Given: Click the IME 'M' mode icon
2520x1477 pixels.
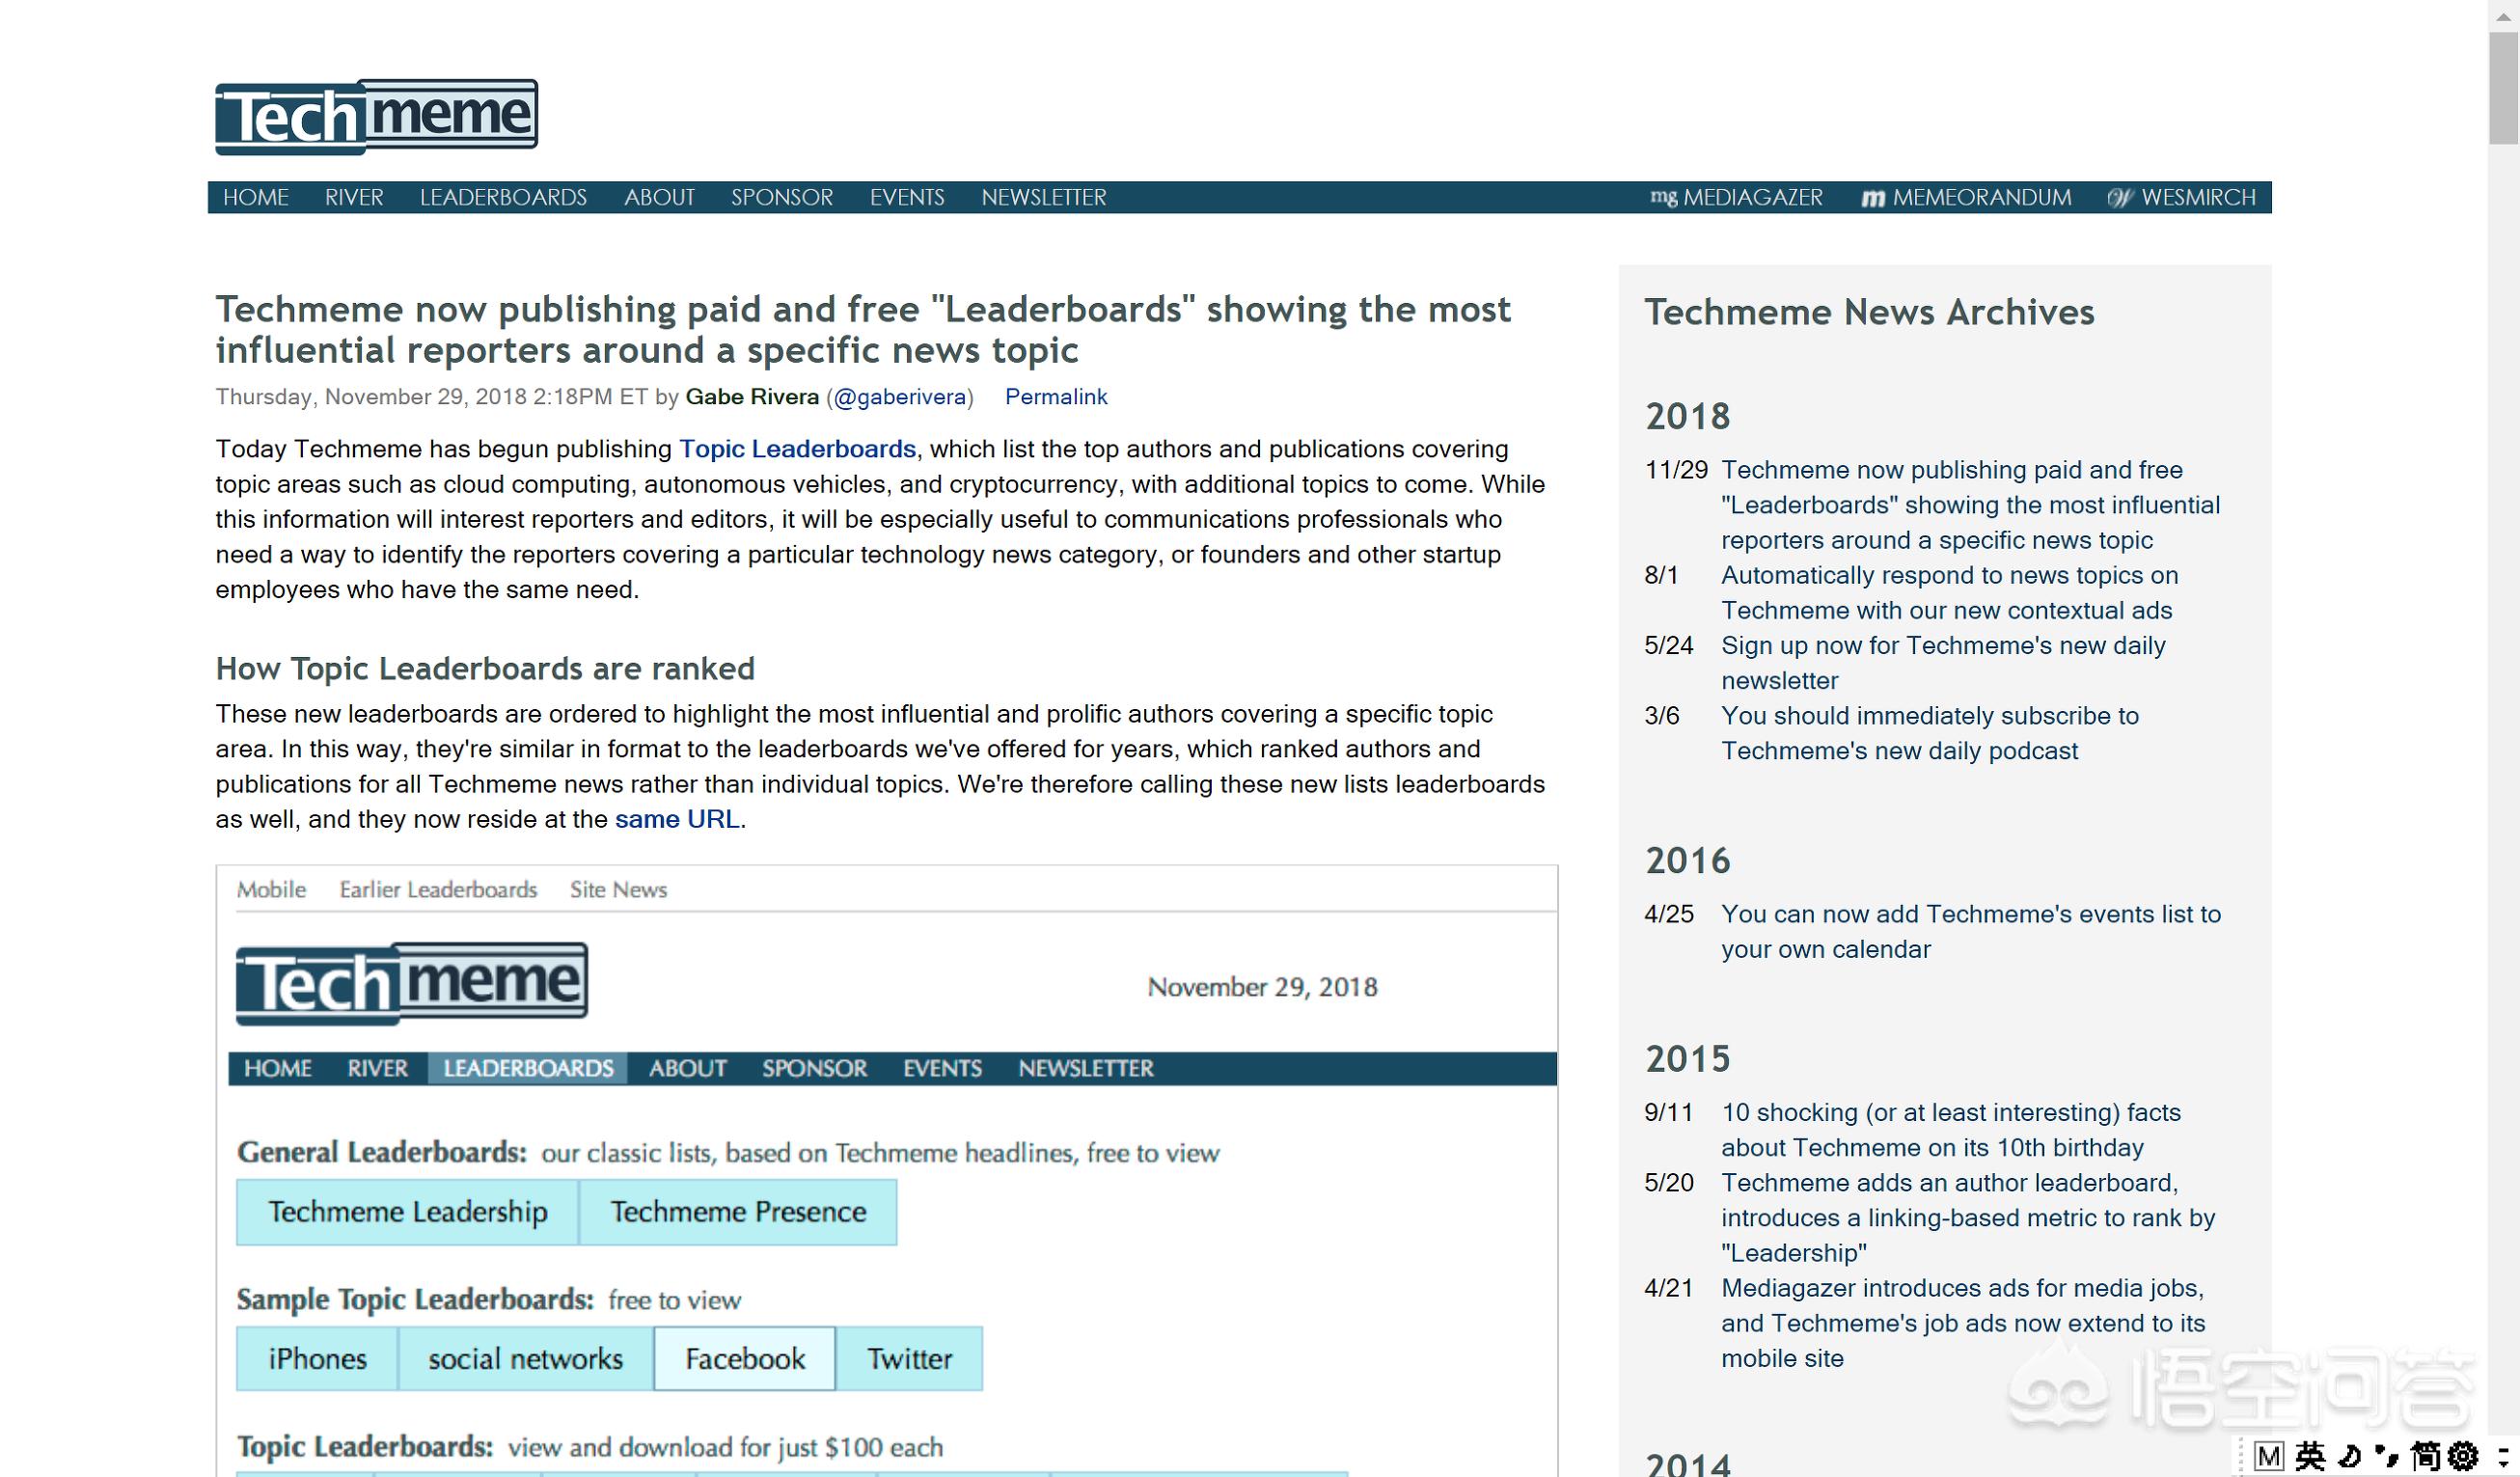Looking at the screenshot, I should click(x=2269, y=1456).
